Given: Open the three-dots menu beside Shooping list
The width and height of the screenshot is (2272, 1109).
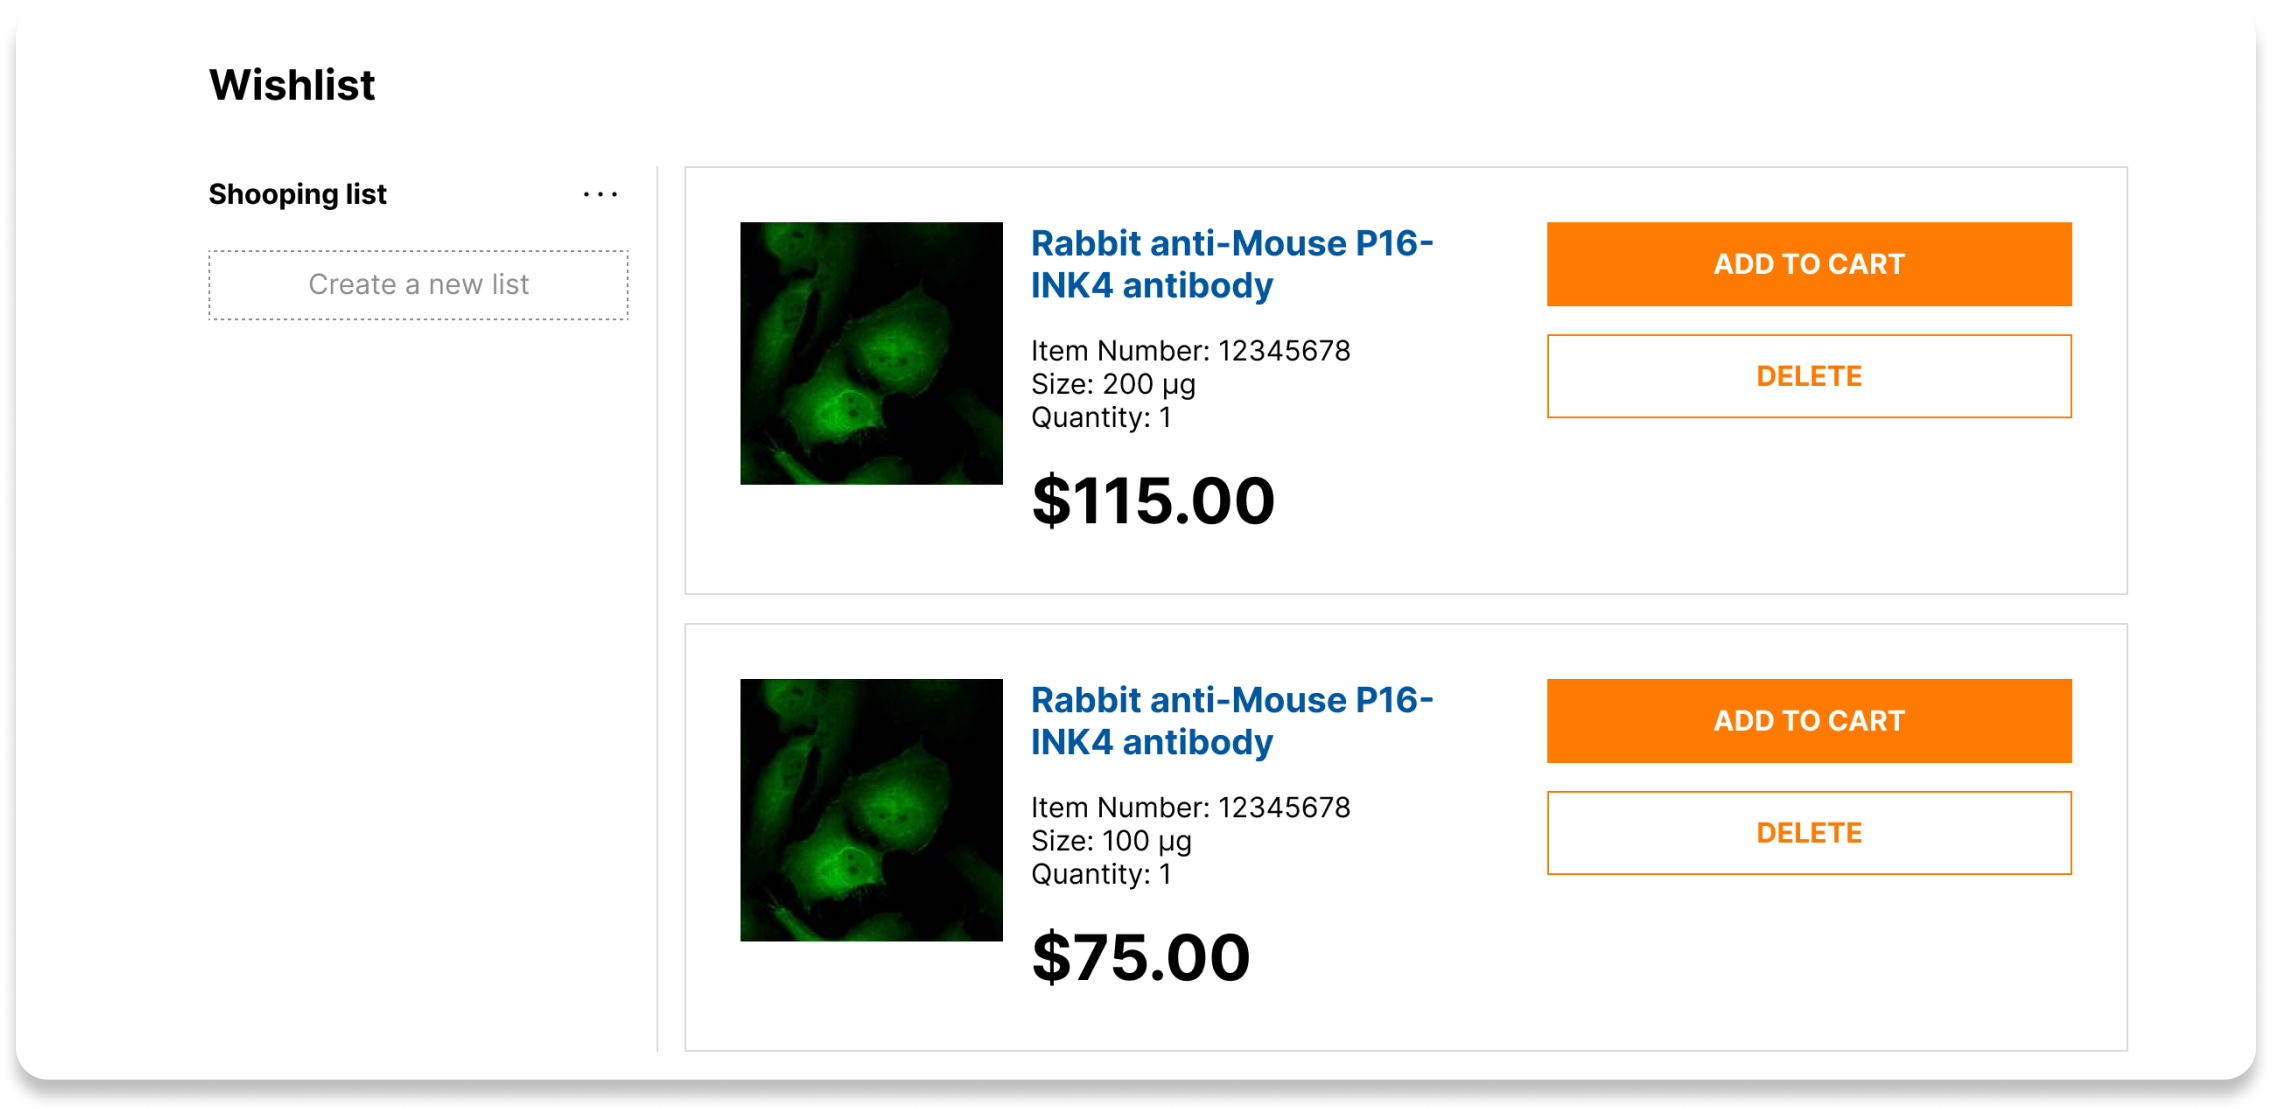Looking at the screenshot, I should 600,194.
